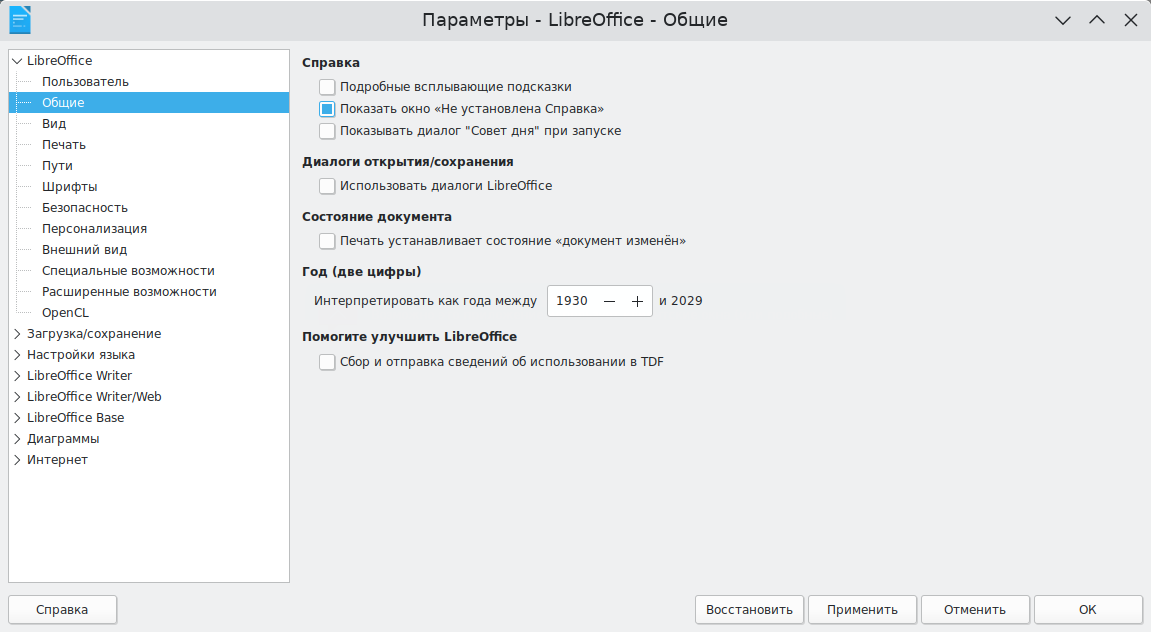The image size is (1151, 632).
Task: Expand the «Интернет» node
Action: click(17, 460)
